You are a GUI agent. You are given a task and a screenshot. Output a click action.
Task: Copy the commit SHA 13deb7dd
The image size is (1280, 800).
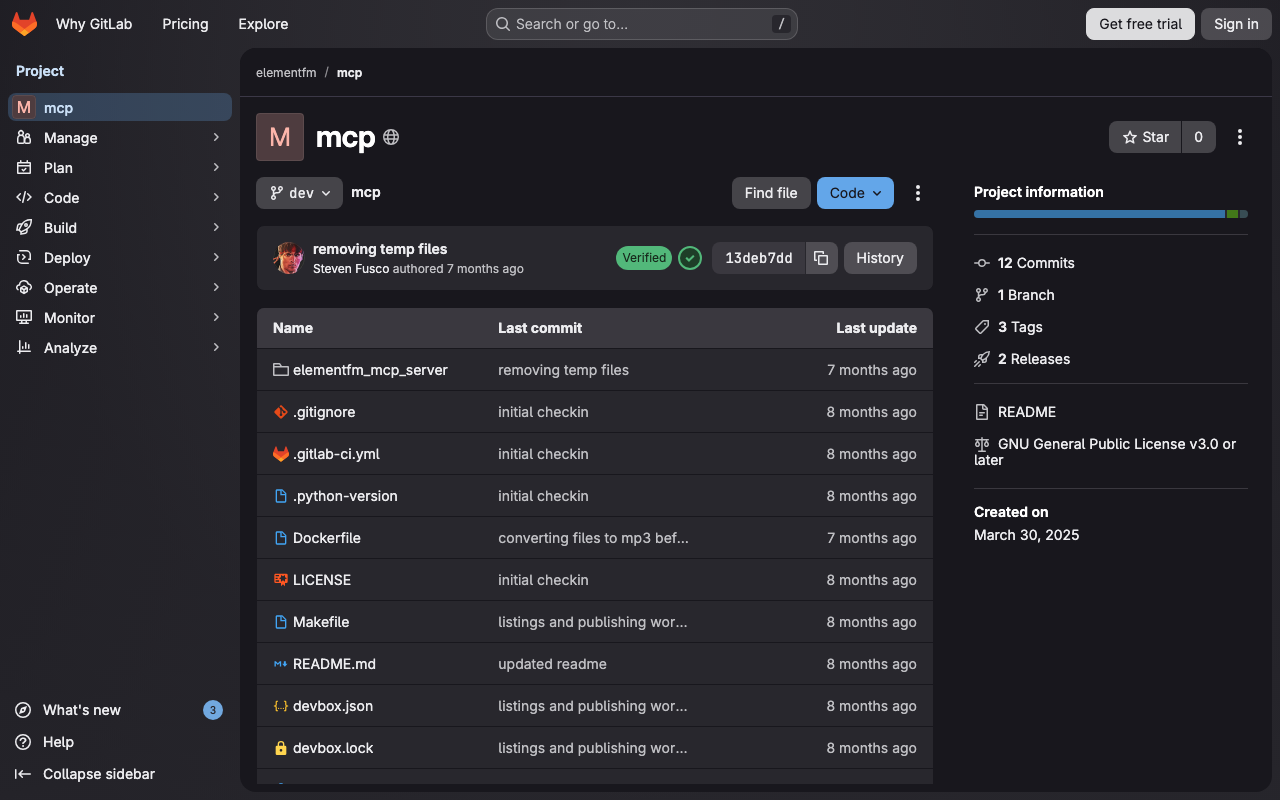(821, 258)
